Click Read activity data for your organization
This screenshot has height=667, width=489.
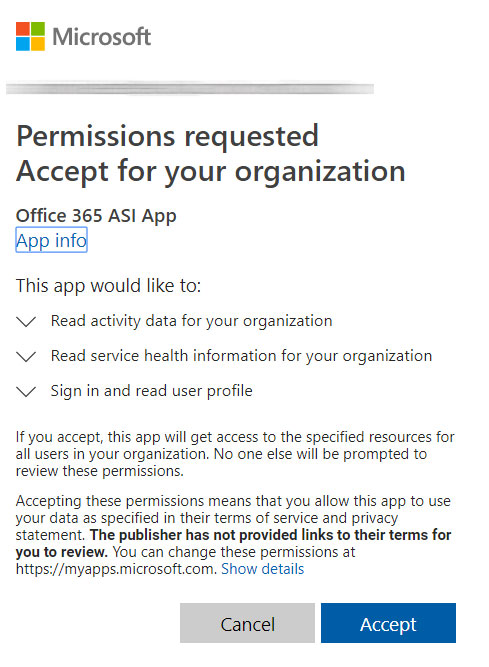(x=191, y=321)
